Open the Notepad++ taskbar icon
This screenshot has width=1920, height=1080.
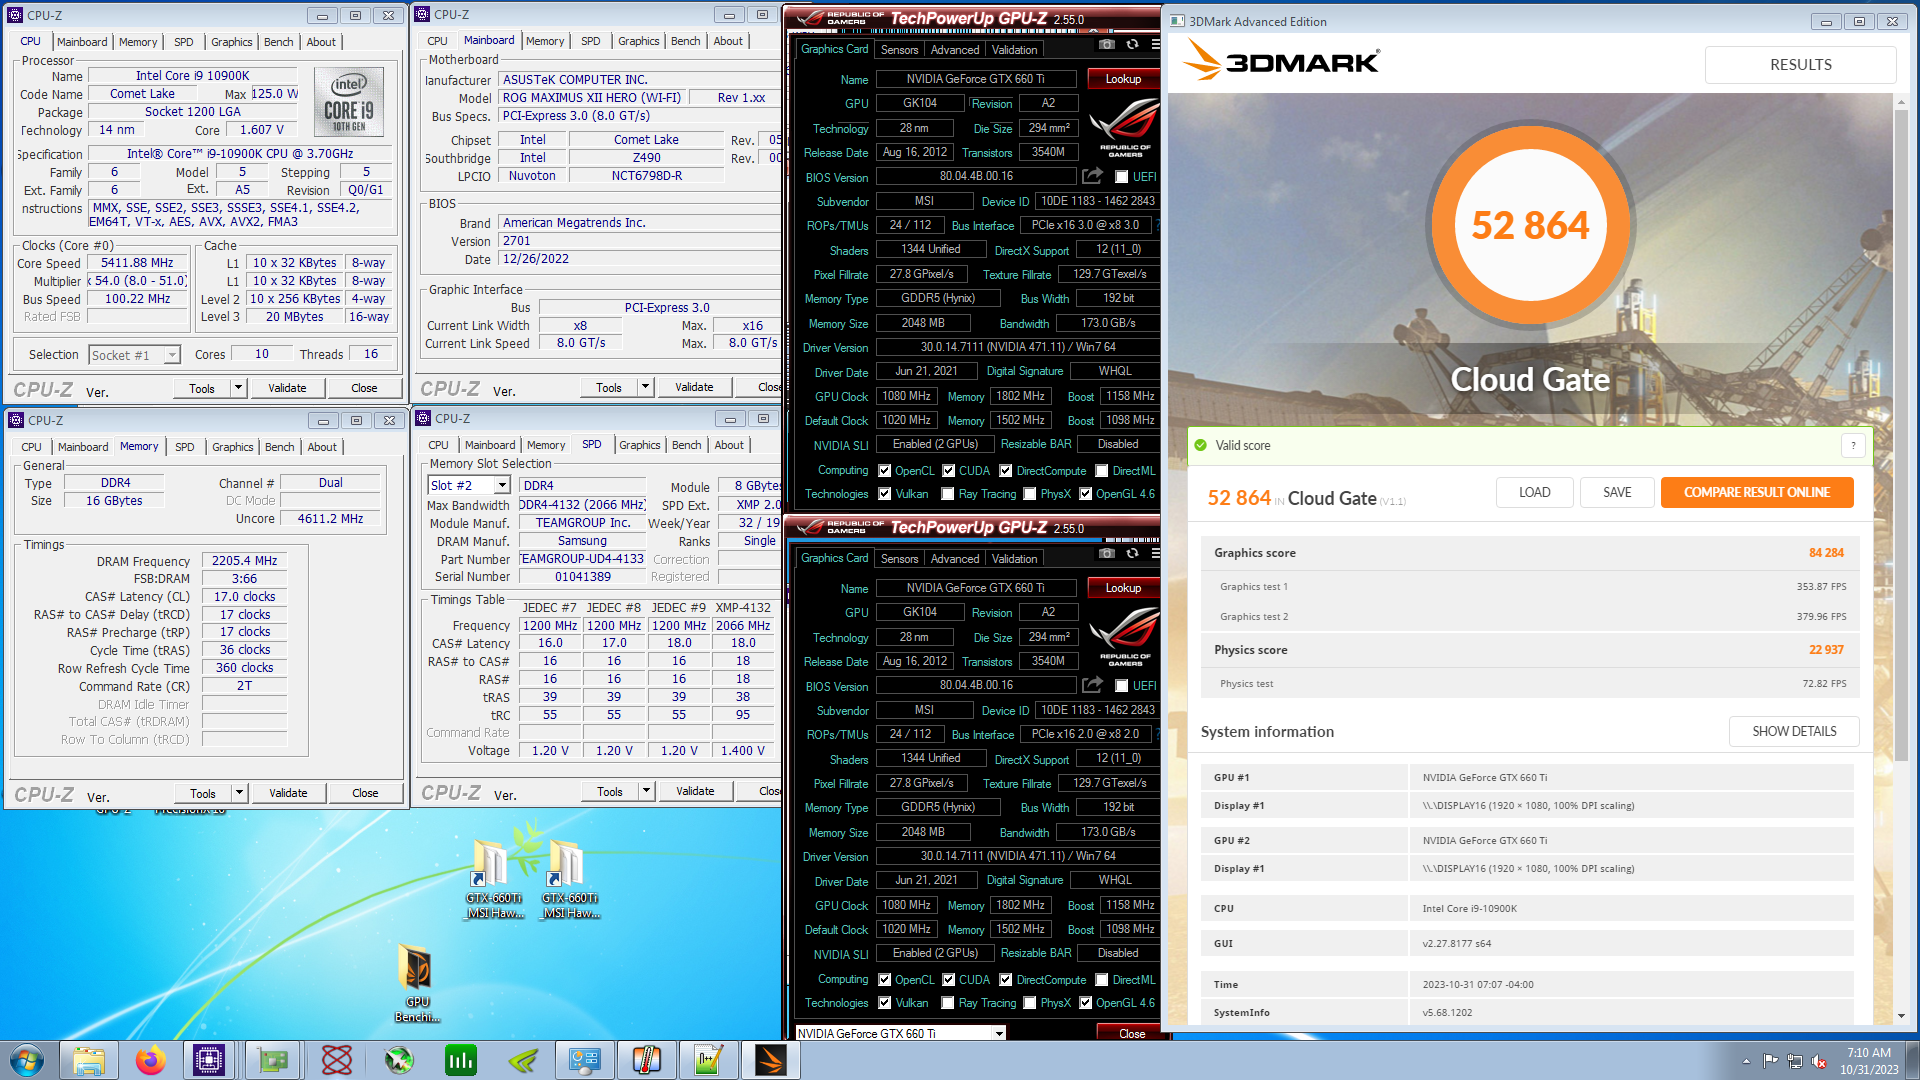tap(709, 1059)
